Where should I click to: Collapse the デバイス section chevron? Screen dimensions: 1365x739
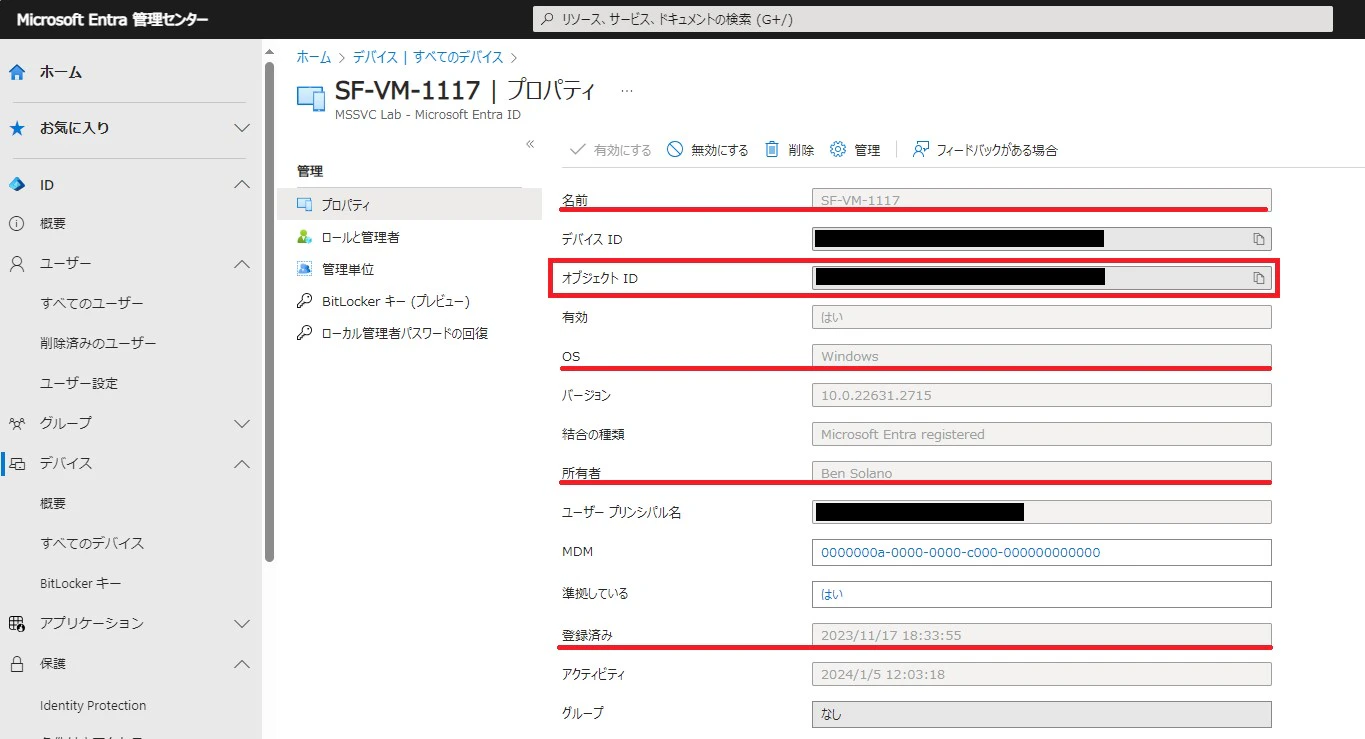click(x=241, y=464)
